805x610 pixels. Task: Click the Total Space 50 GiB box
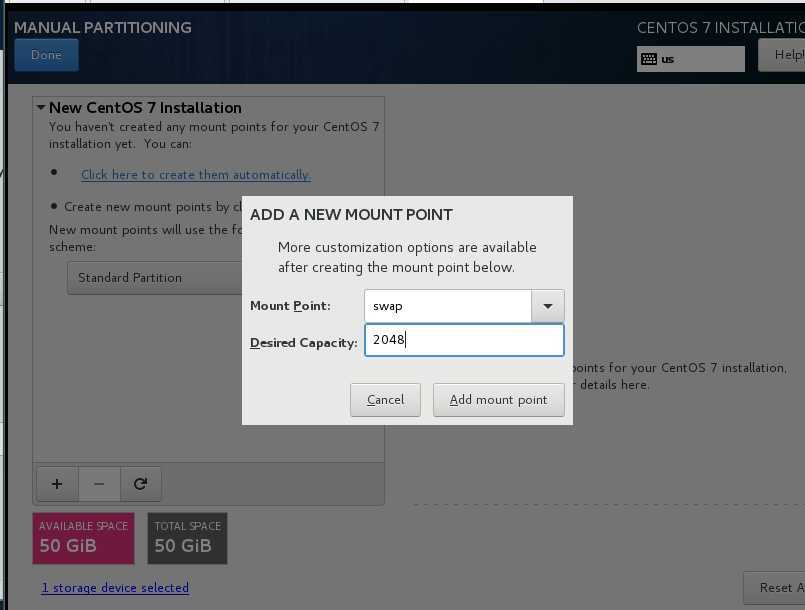[x=187, y=538]
